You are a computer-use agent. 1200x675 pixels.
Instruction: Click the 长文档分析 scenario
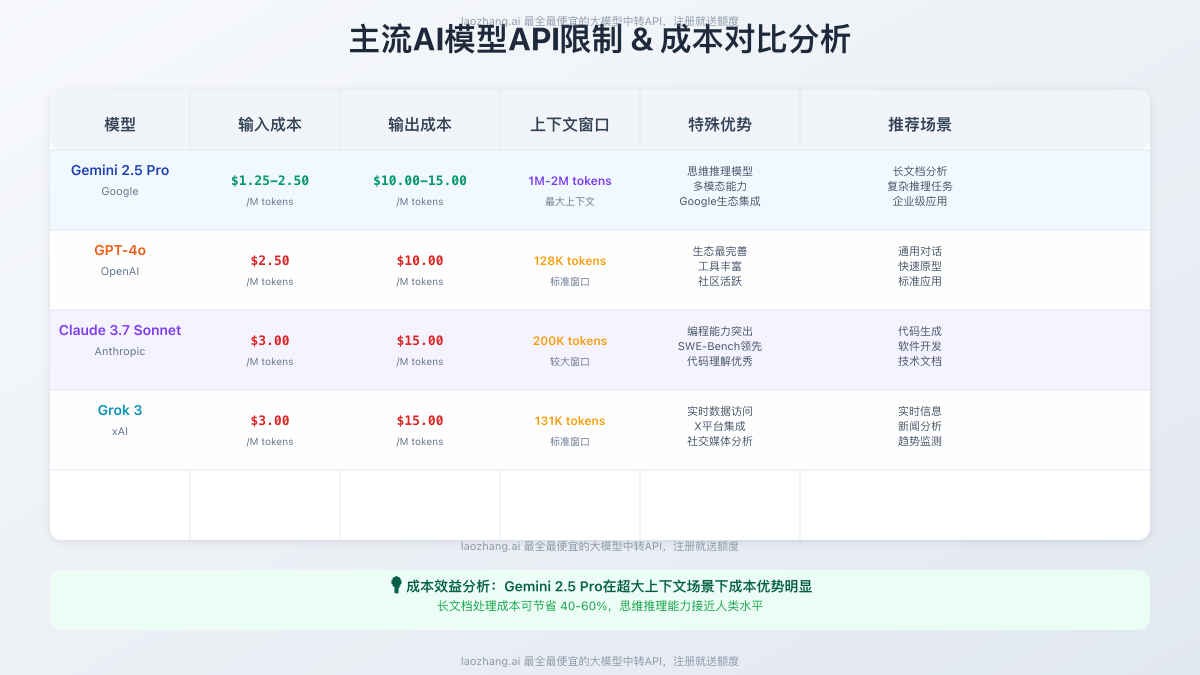(920, 171)
